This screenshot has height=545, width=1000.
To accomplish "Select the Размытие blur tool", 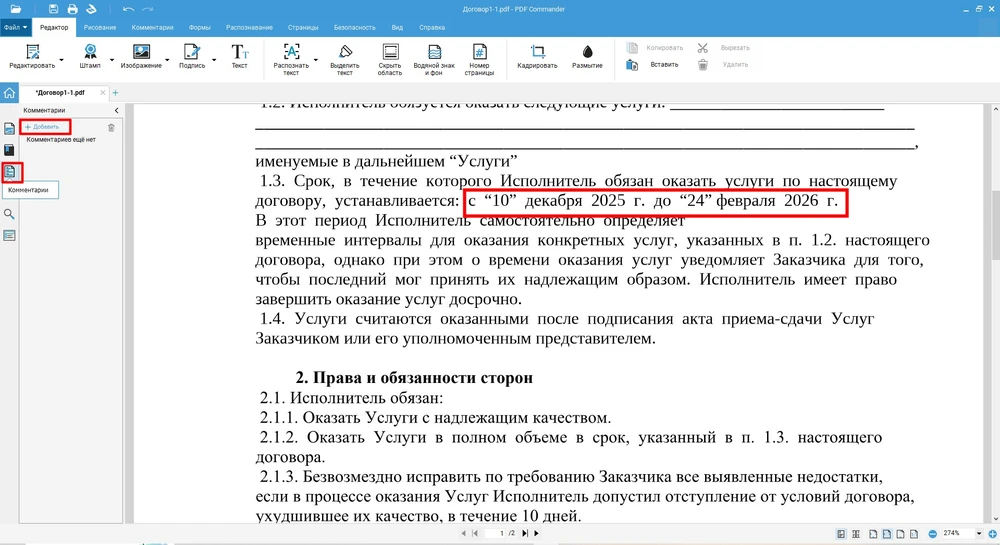I will [587, 57].
